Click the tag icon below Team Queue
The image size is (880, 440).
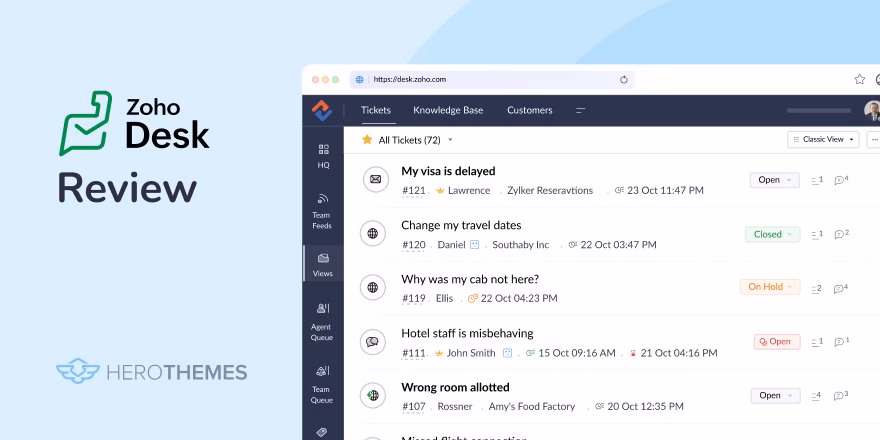(x=322, y=432)
